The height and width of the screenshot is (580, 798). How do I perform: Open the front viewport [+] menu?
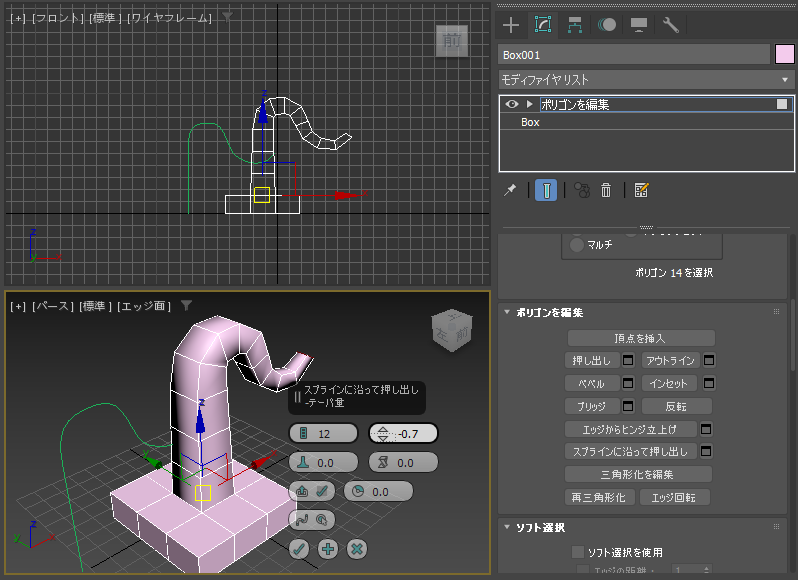click(x=18, y=18)
